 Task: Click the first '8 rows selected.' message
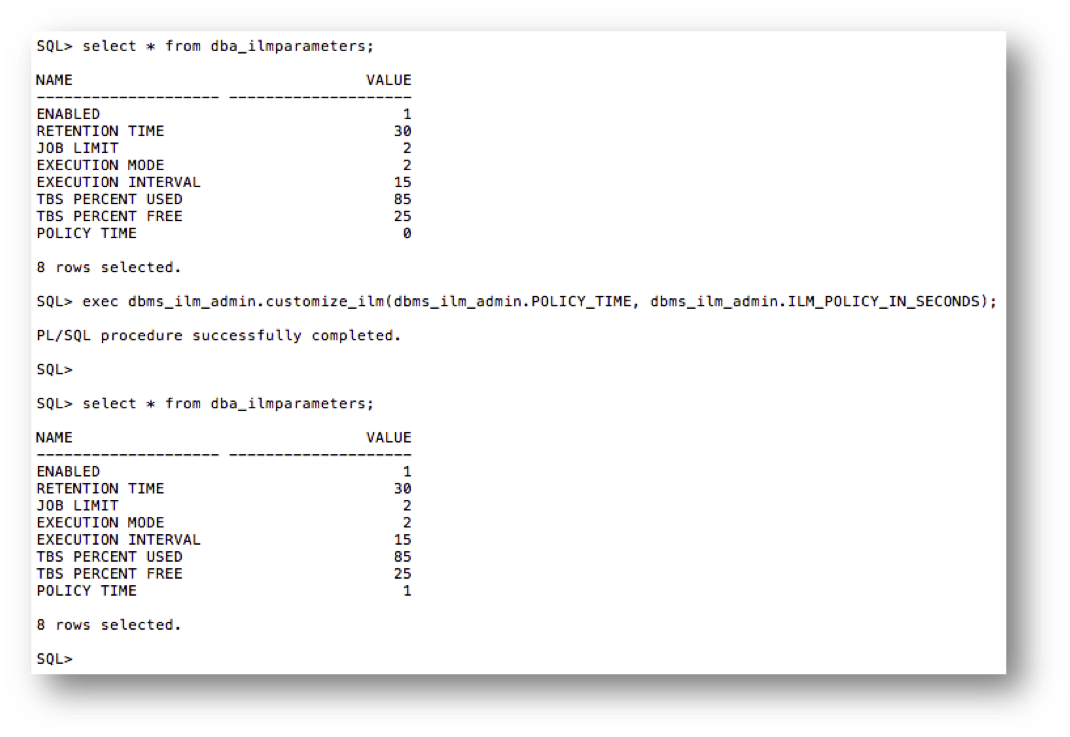point(109,267)
